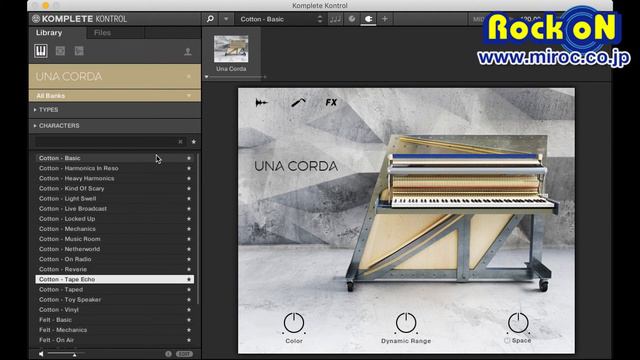Open the header dropdown arrow menu
This screenshot has width=640, height=360.
tap(226, 19)
